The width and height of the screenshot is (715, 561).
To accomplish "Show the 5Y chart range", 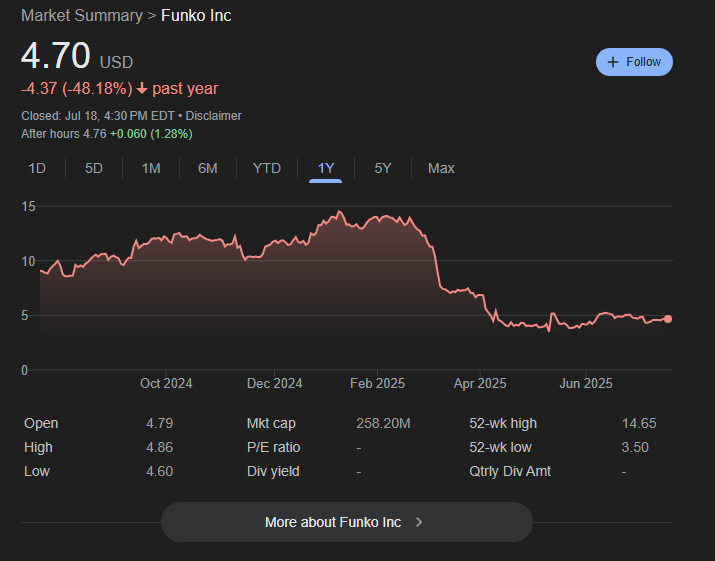I will (x=383, y=168).
